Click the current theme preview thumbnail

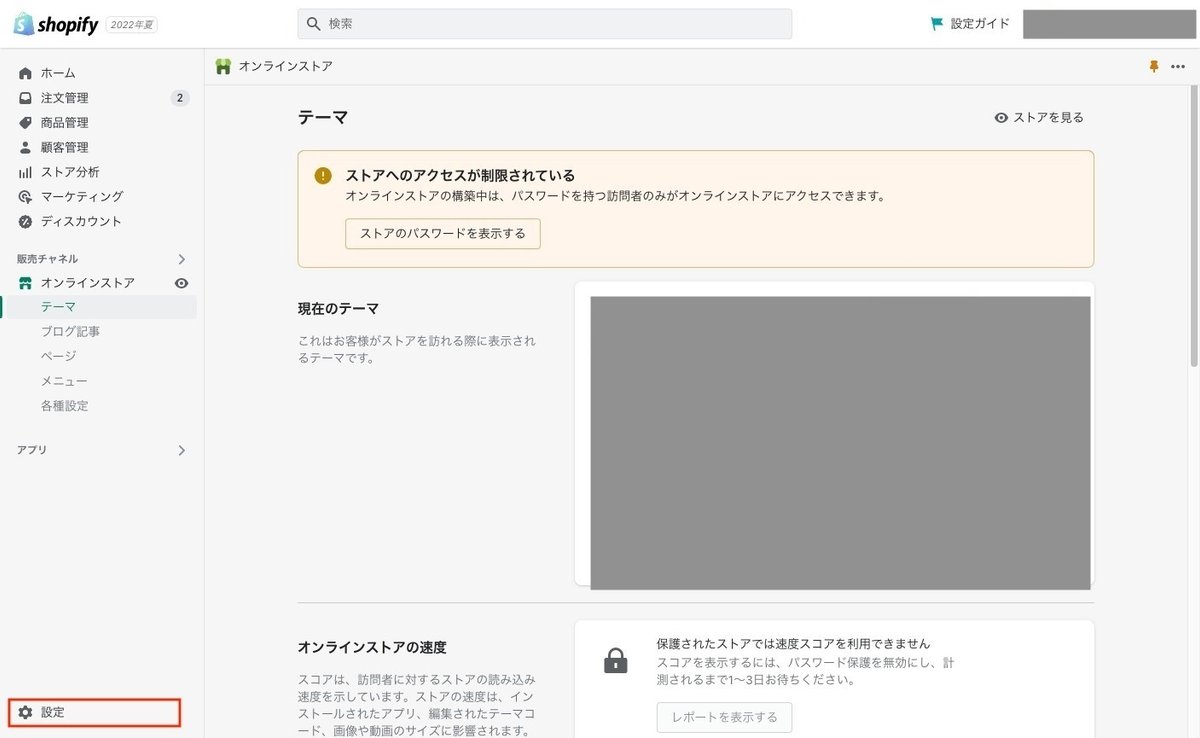pos(840,443)
